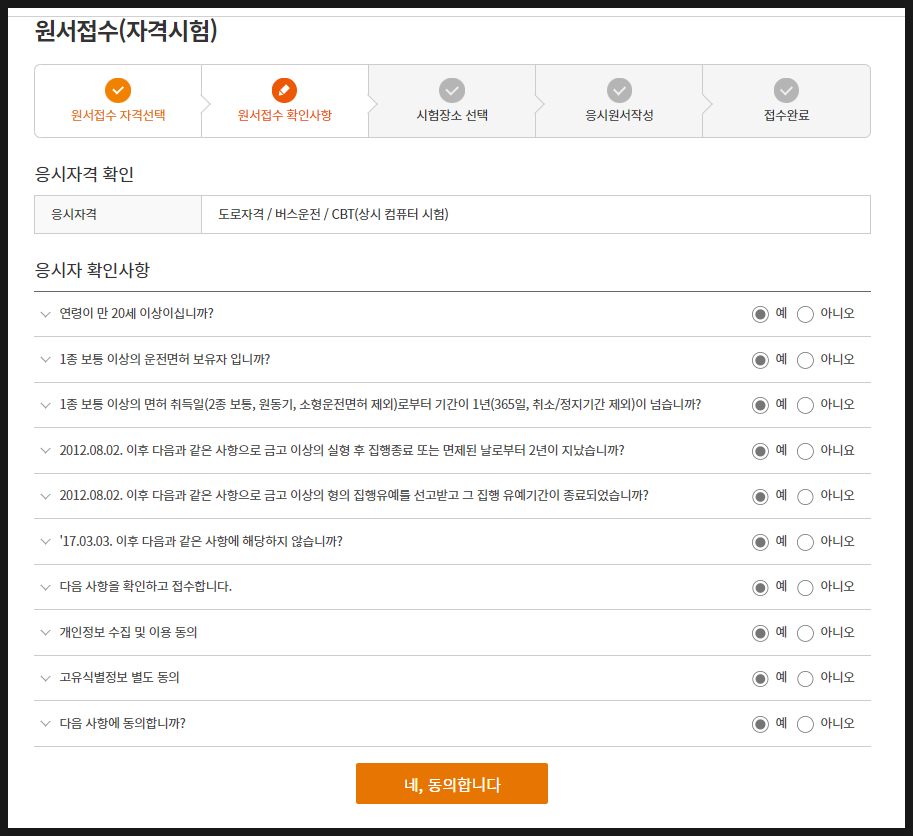The height and width of the screenshot is (836, 913).
Task: Expand 다음 사항을 확인하고 접수합니다 row
Action: (x=45, y=587)
